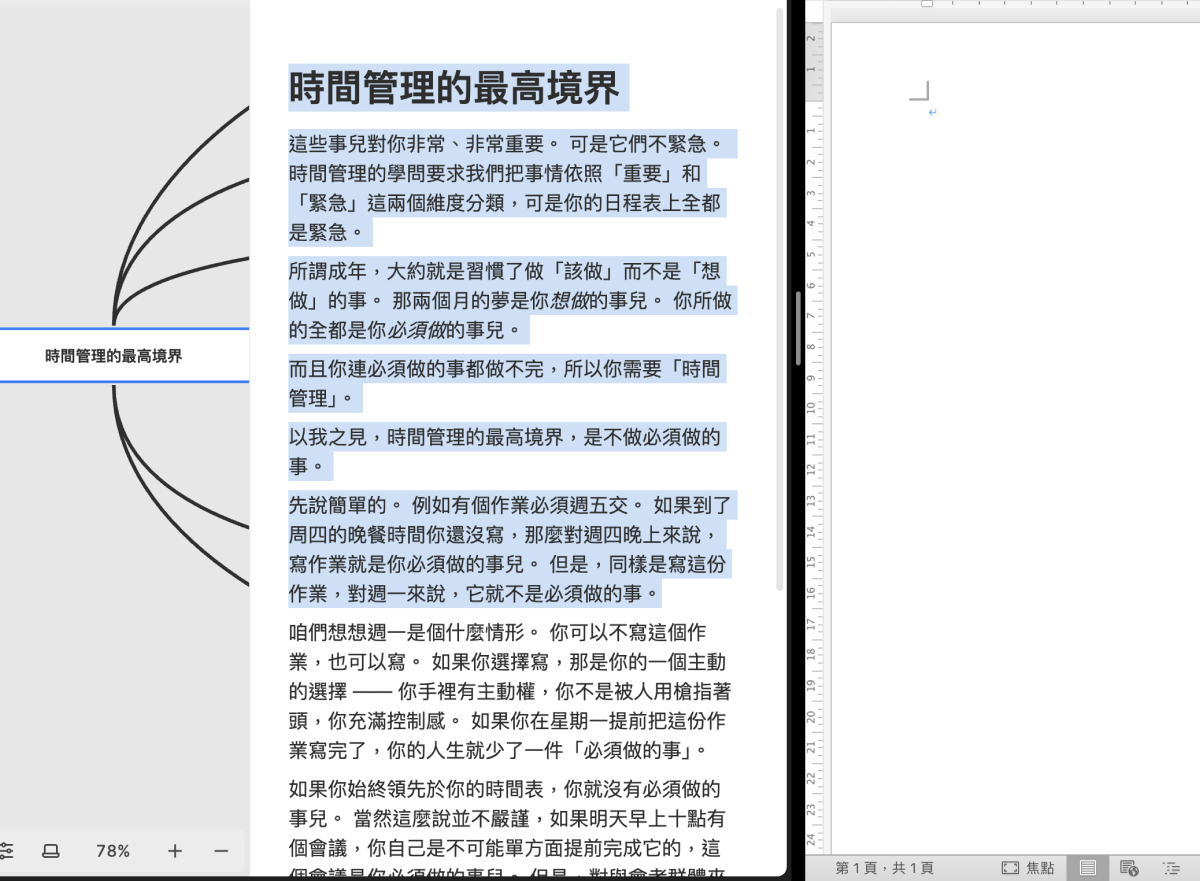Switch Word to Outline view icon
This screenshot has height=881, width=1200.
pyautogui.click(x=1171, y=868)
